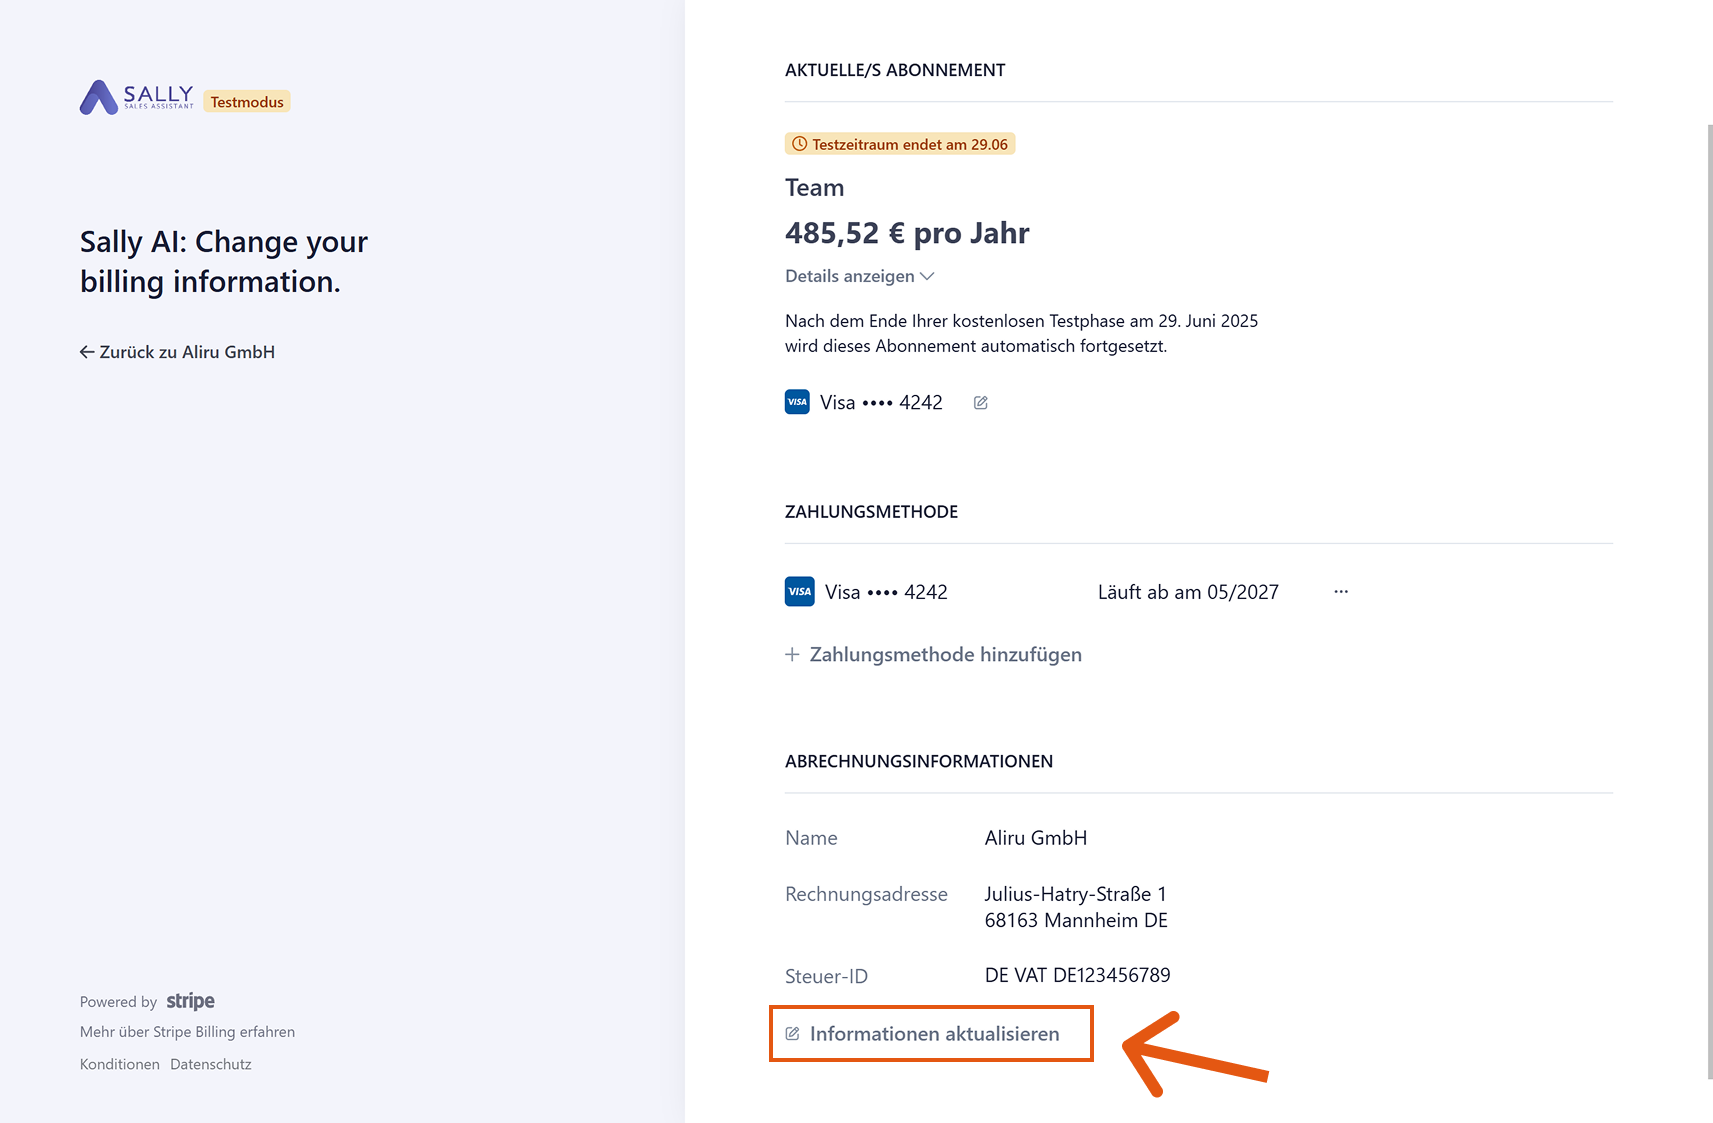Screen dimensions: 1713x1123
Task: Click the Testmodus badge
Action: click(x=247, y=102)
